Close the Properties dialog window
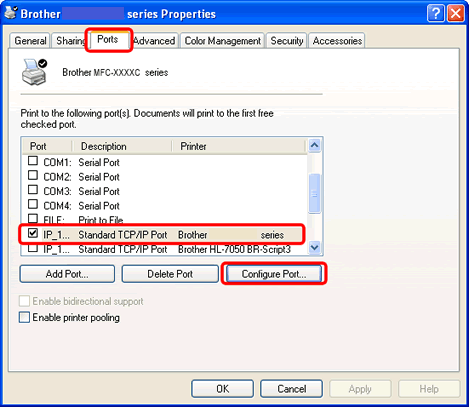The height and width of the screenshot is (407, 469). [x=455, y=14]
